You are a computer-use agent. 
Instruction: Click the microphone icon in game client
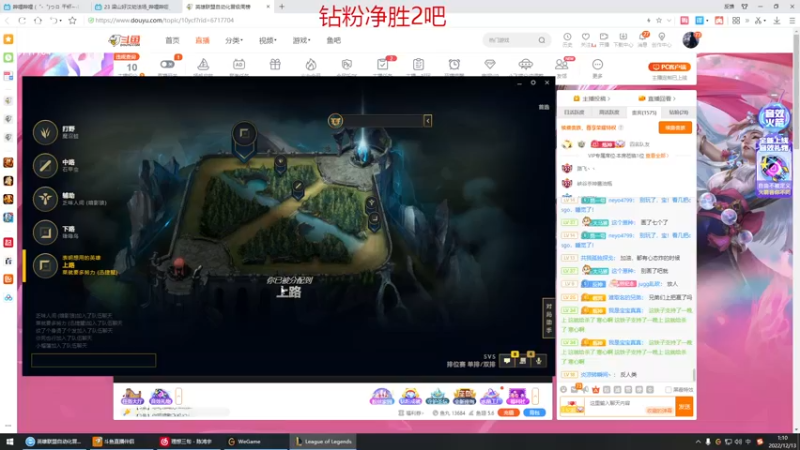tap(538, 361)
